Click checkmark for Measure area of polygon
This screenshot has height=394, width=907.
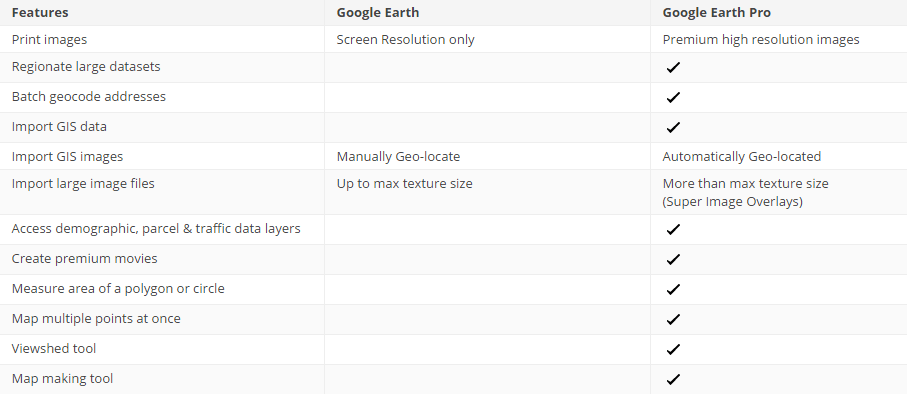point(672,290)
